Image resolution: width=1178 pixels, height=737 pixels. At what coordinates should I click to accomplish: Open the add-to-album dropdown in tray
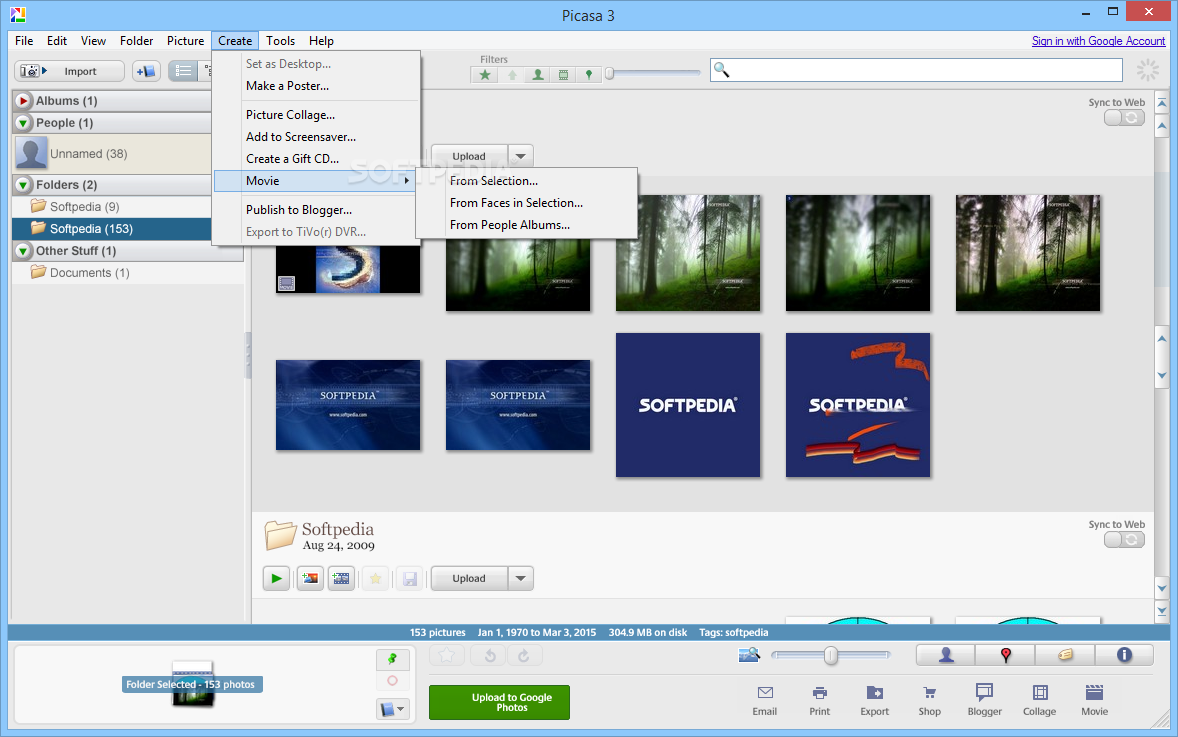[x=392, y=709]
